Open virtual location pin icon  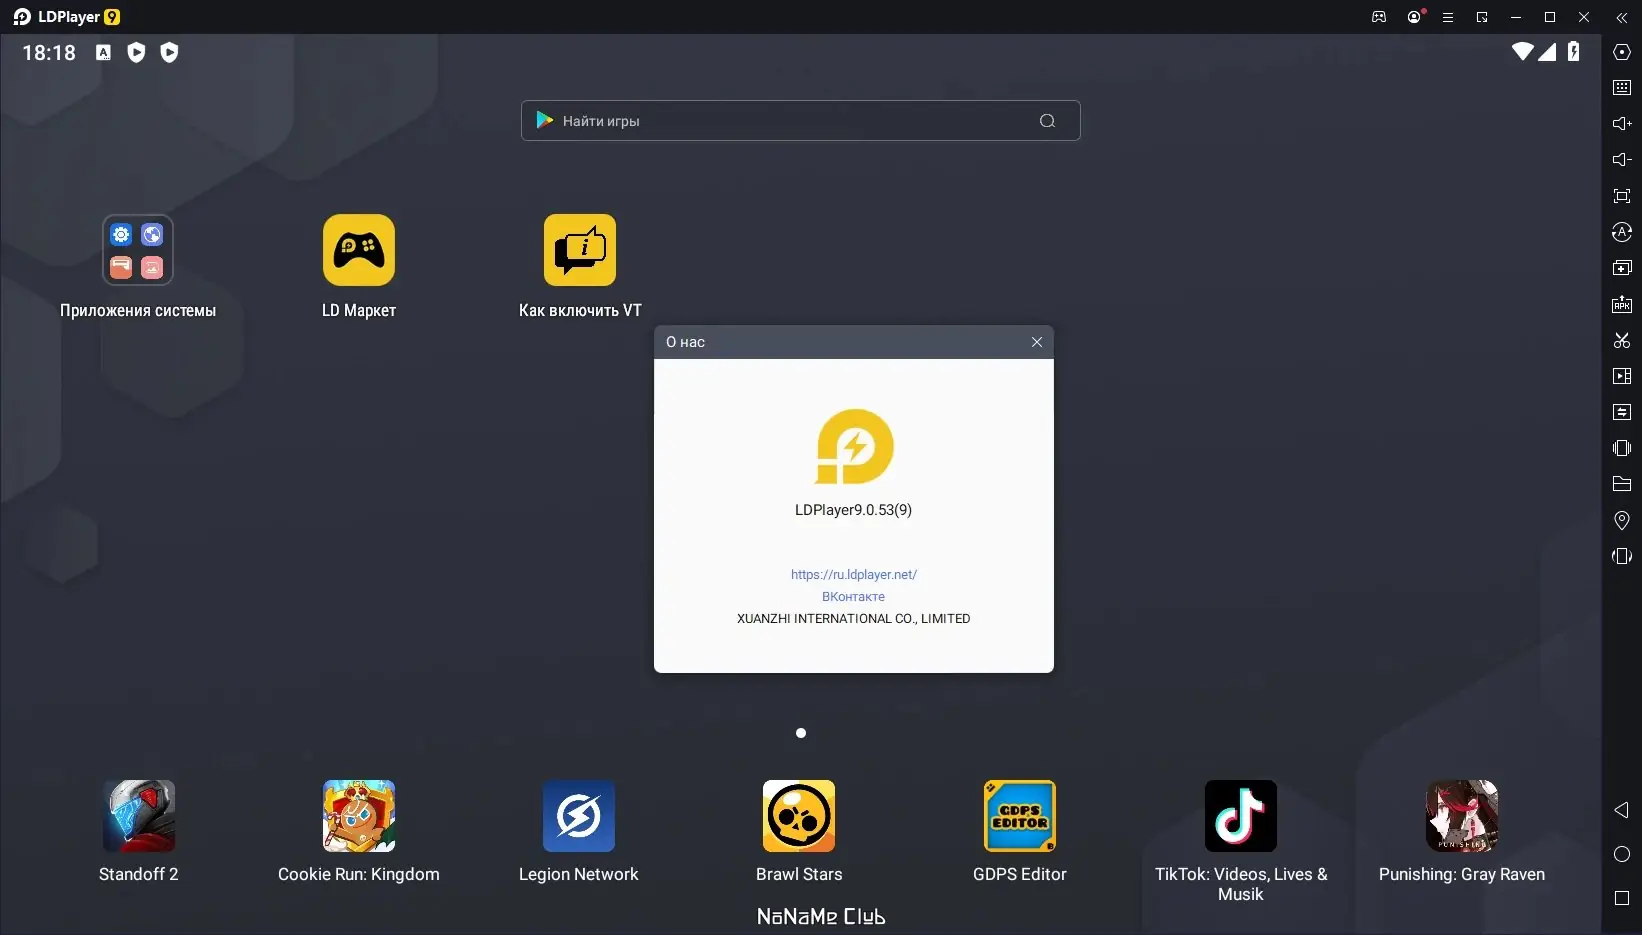pos(1622,520)
